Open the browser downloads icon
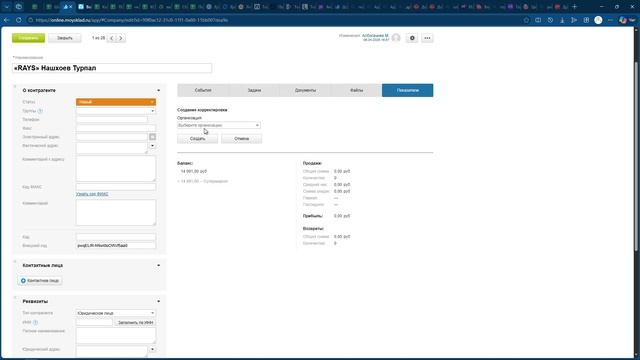Screen dimensions: 640x360 (x=562, y=20)
